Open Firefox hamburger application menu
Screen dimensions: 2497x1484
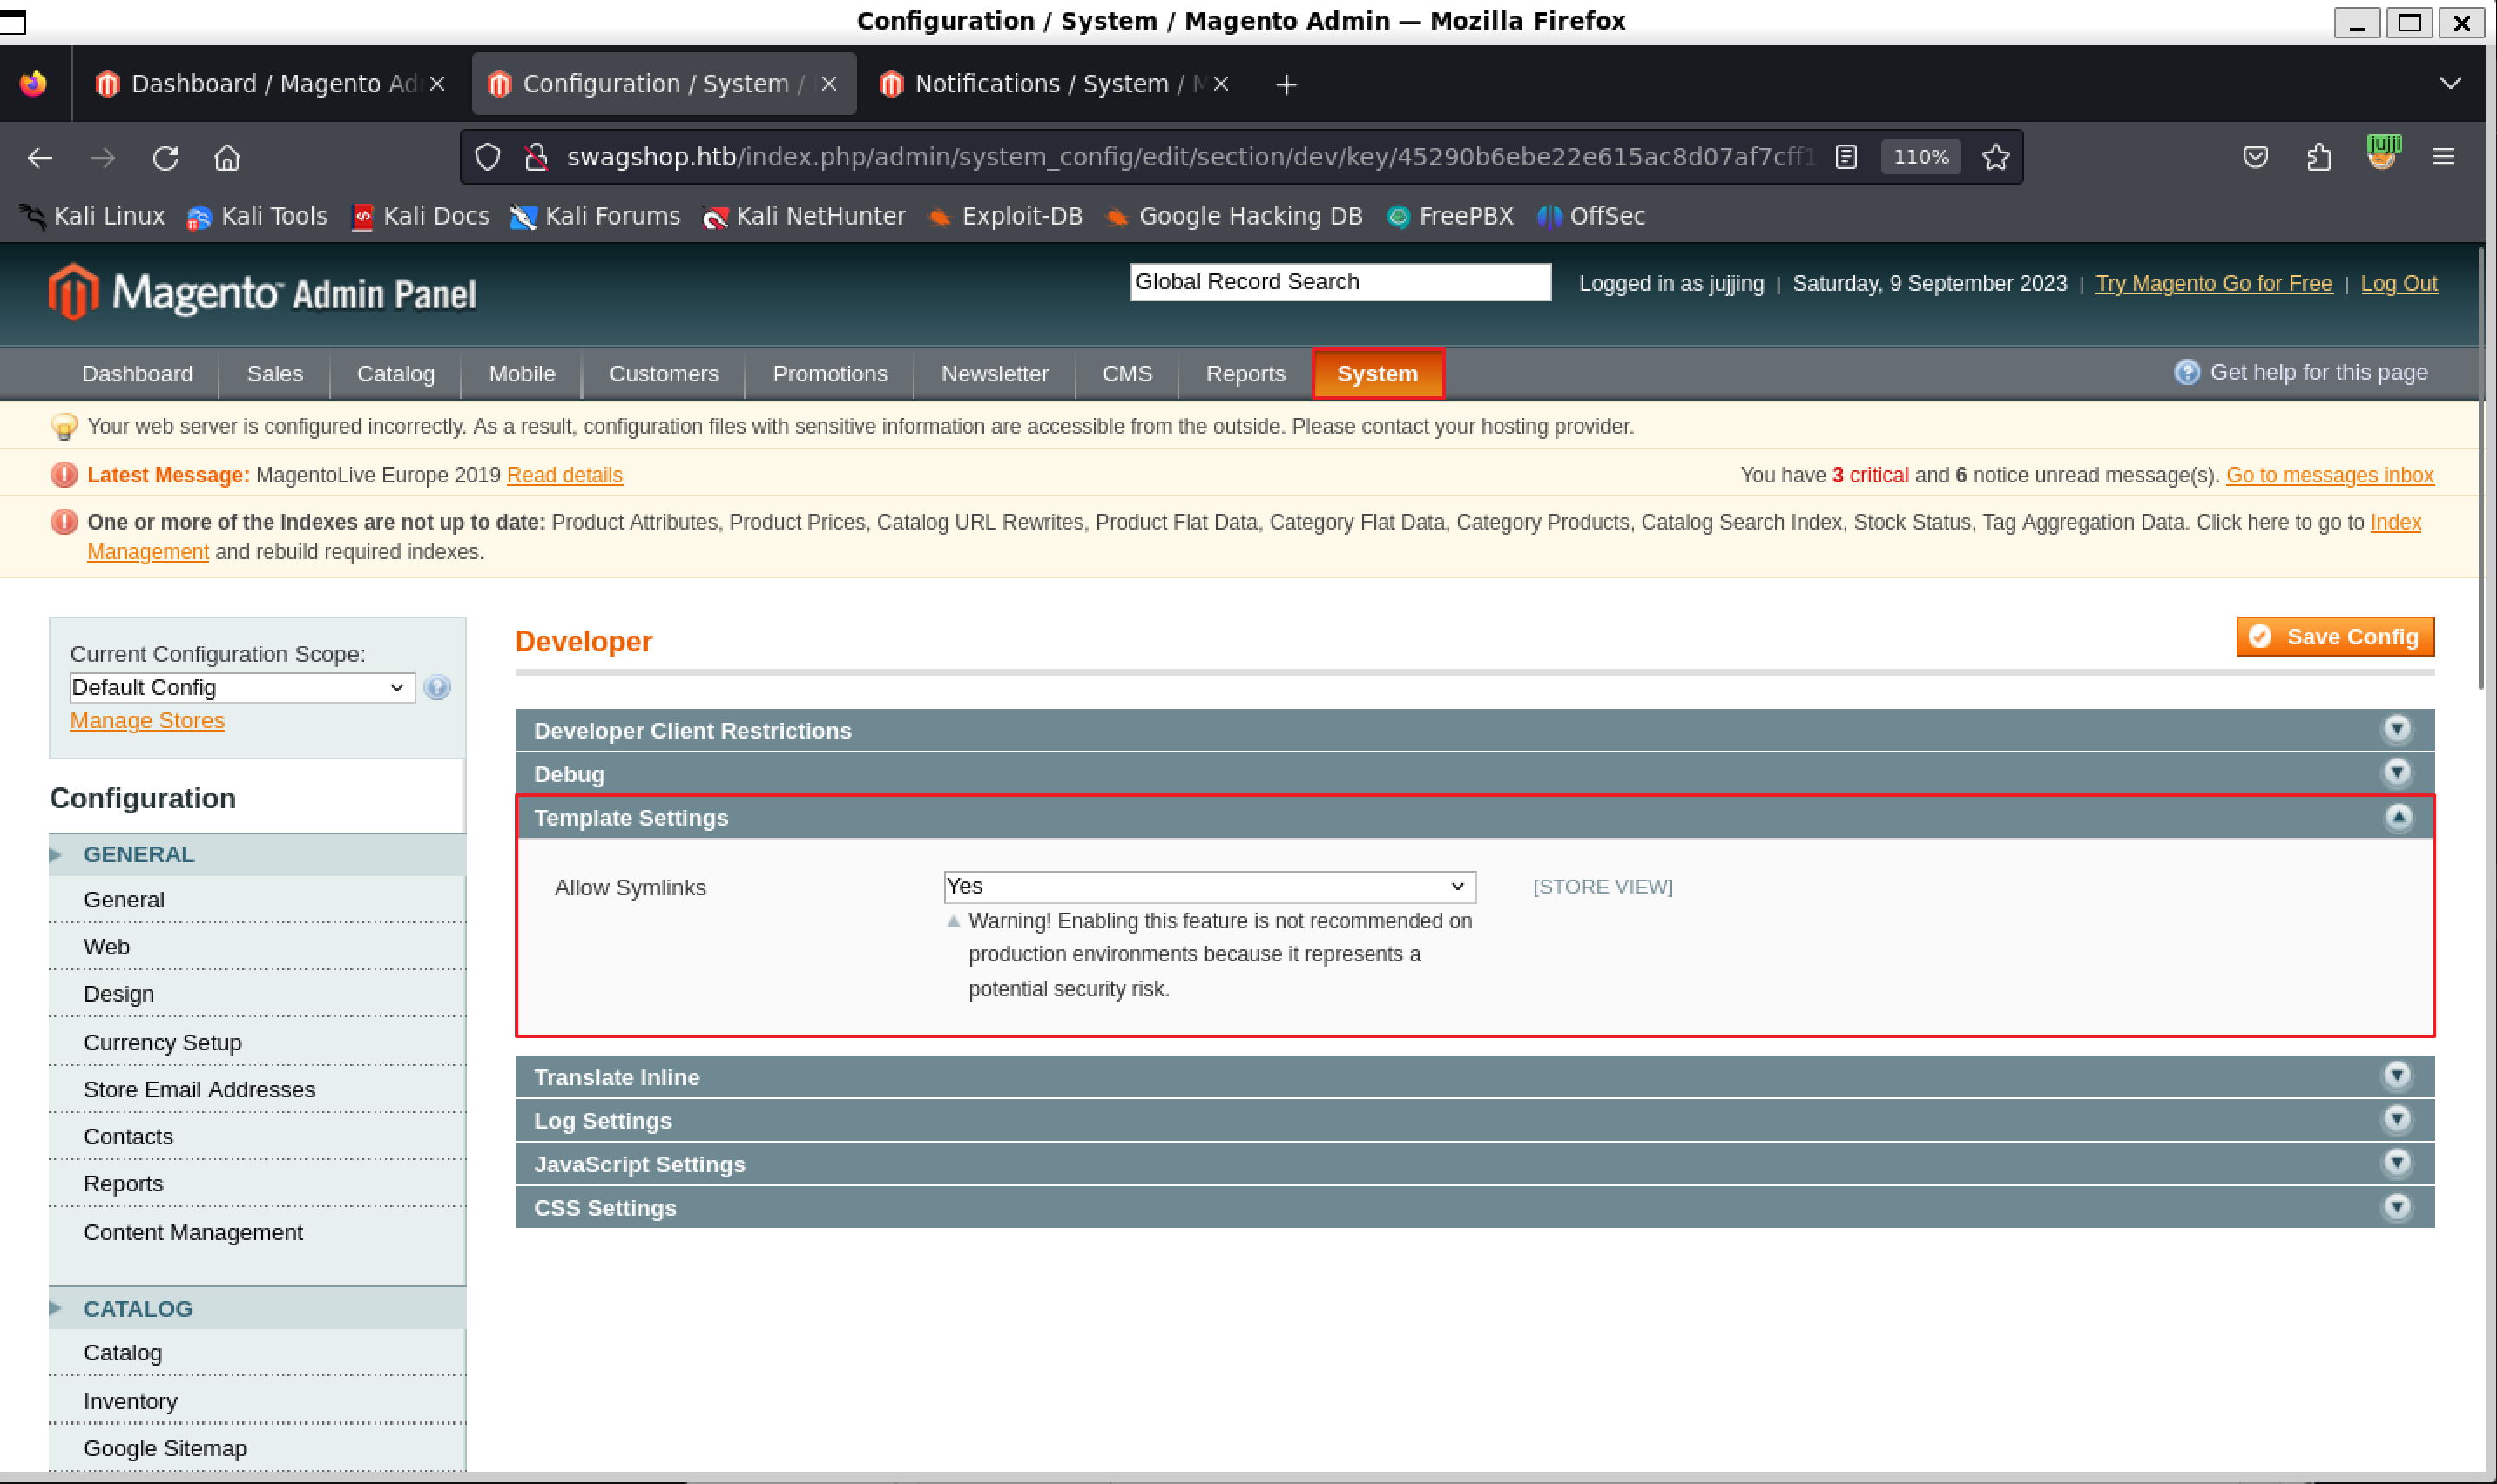click(x=2443, y=157)
